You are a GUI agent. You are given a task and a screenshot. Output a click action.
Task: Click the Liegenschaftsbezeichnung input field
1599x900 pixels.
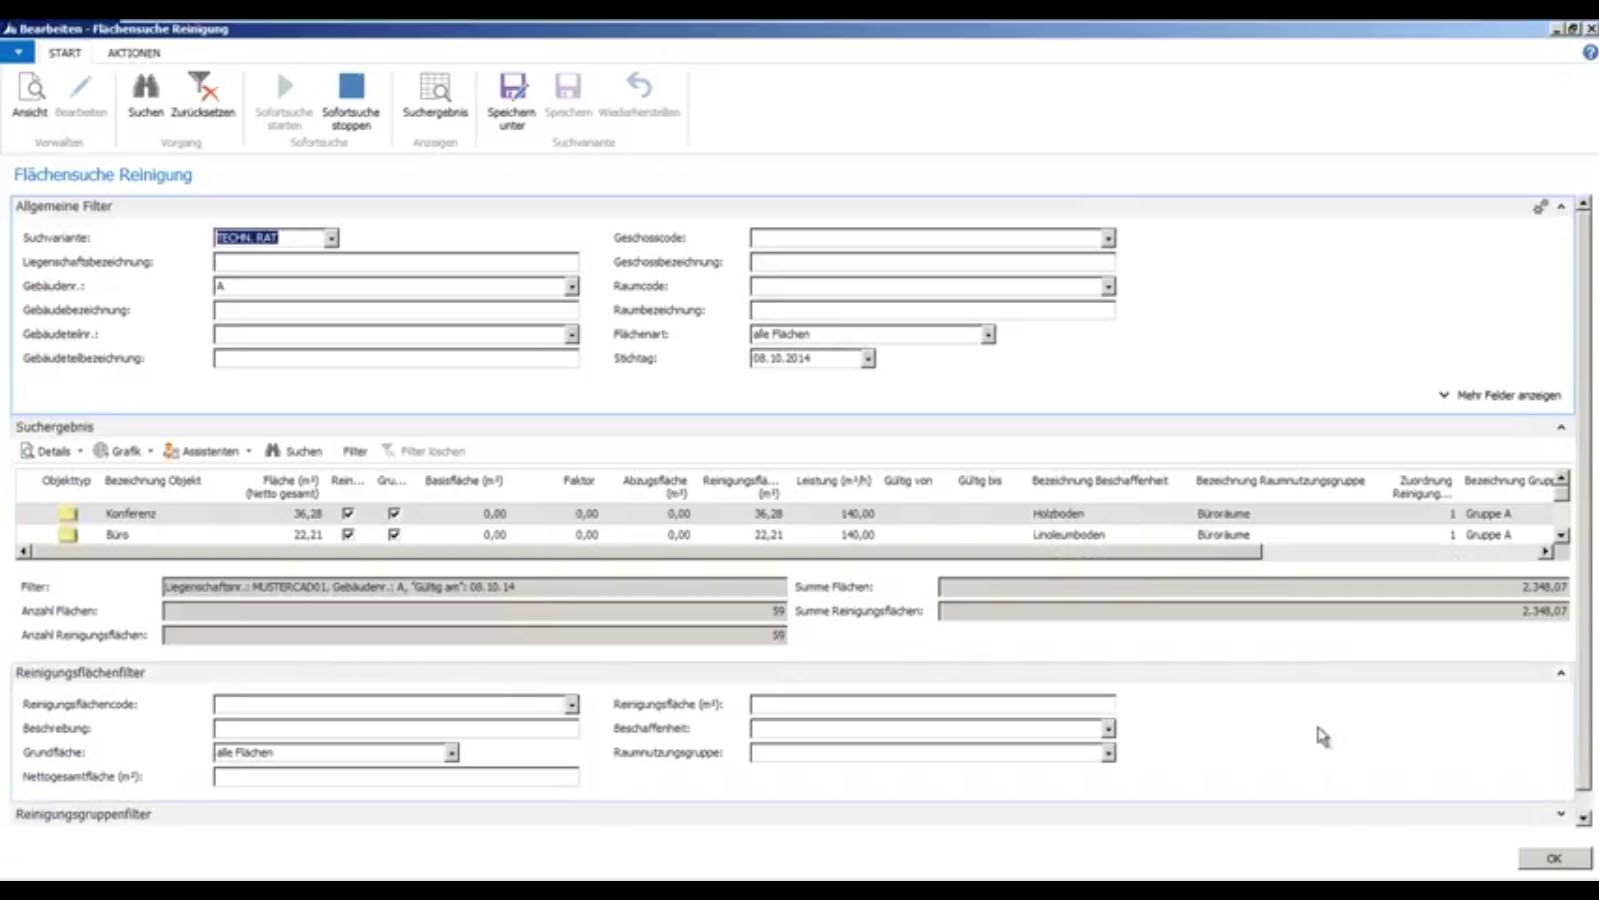click(x=395, y=262)
